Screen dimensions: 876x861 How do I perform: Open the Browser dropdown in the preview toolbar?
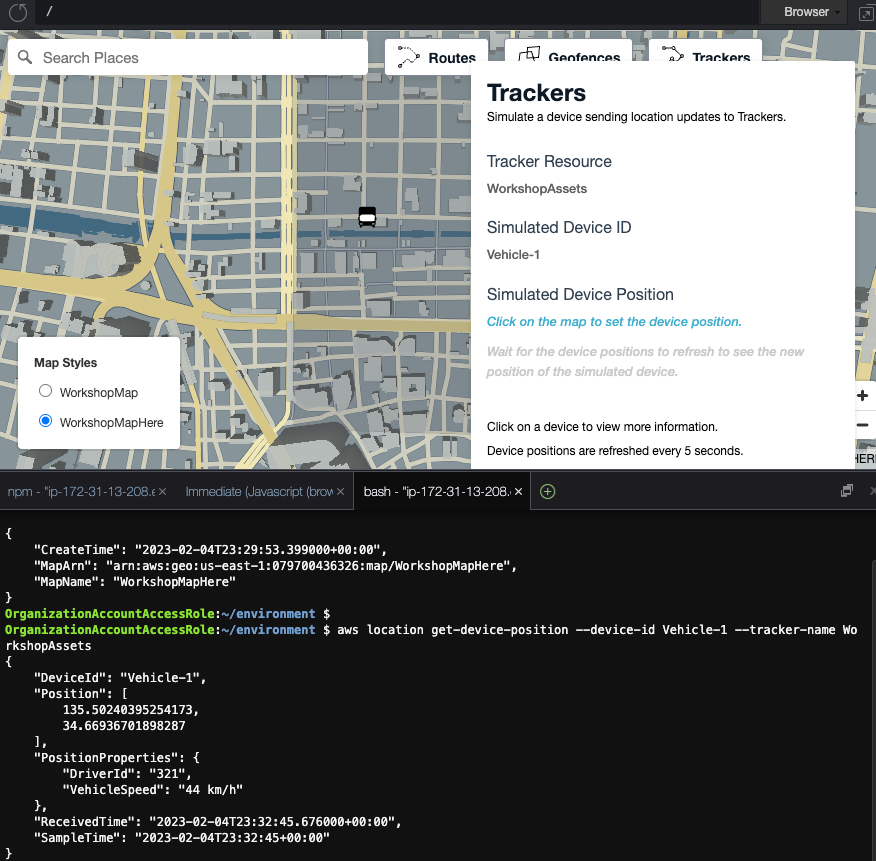pos(805,12)
